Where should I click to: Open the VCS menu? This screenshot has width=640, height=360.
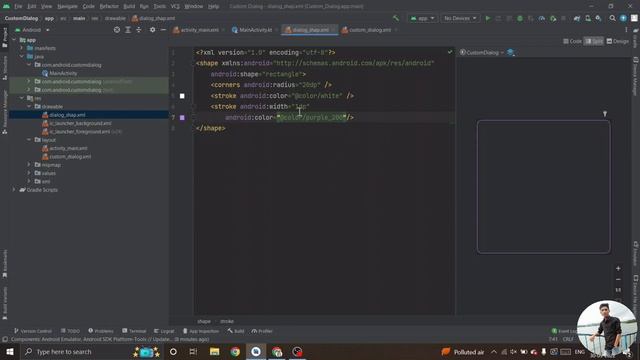click(x=175, y=7)
